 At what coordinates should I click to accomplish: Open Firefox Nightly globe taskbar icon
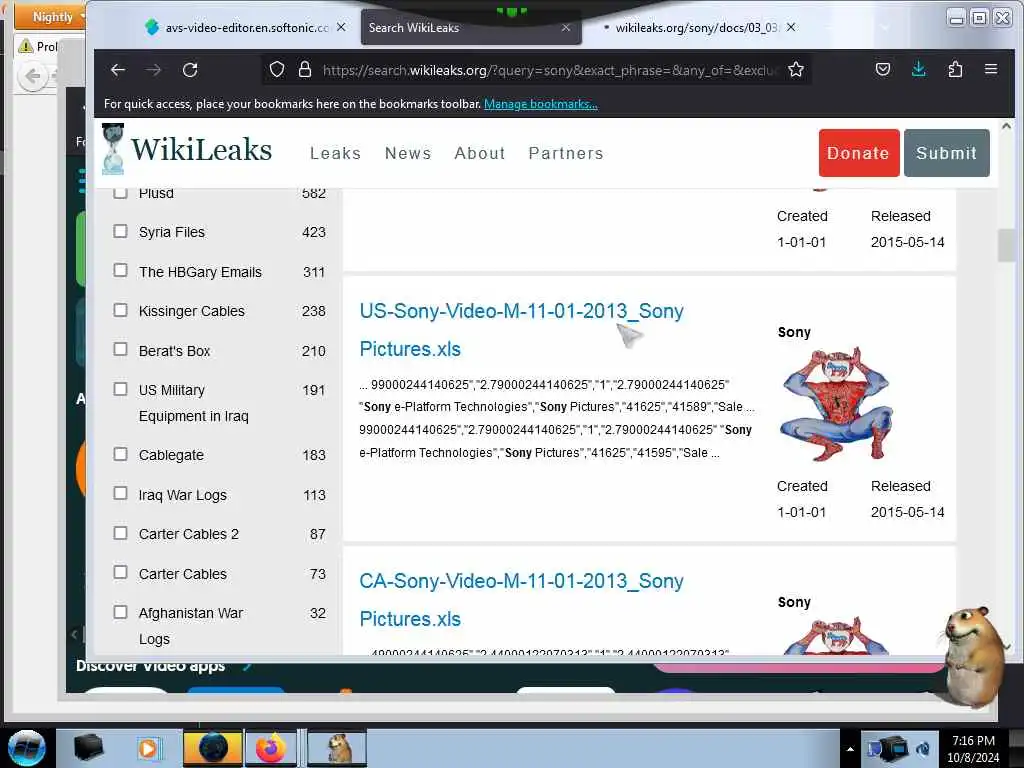(212, 748)
